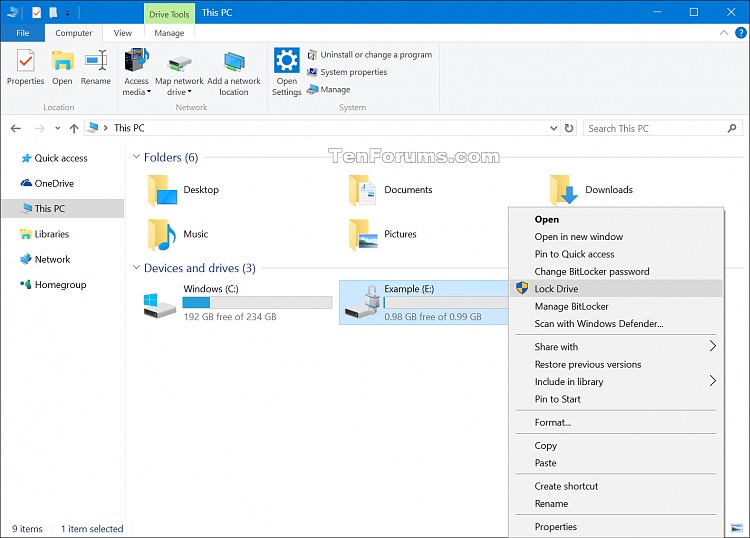
Task: Open the recent locations dropdown arrow
Action: 57,128
